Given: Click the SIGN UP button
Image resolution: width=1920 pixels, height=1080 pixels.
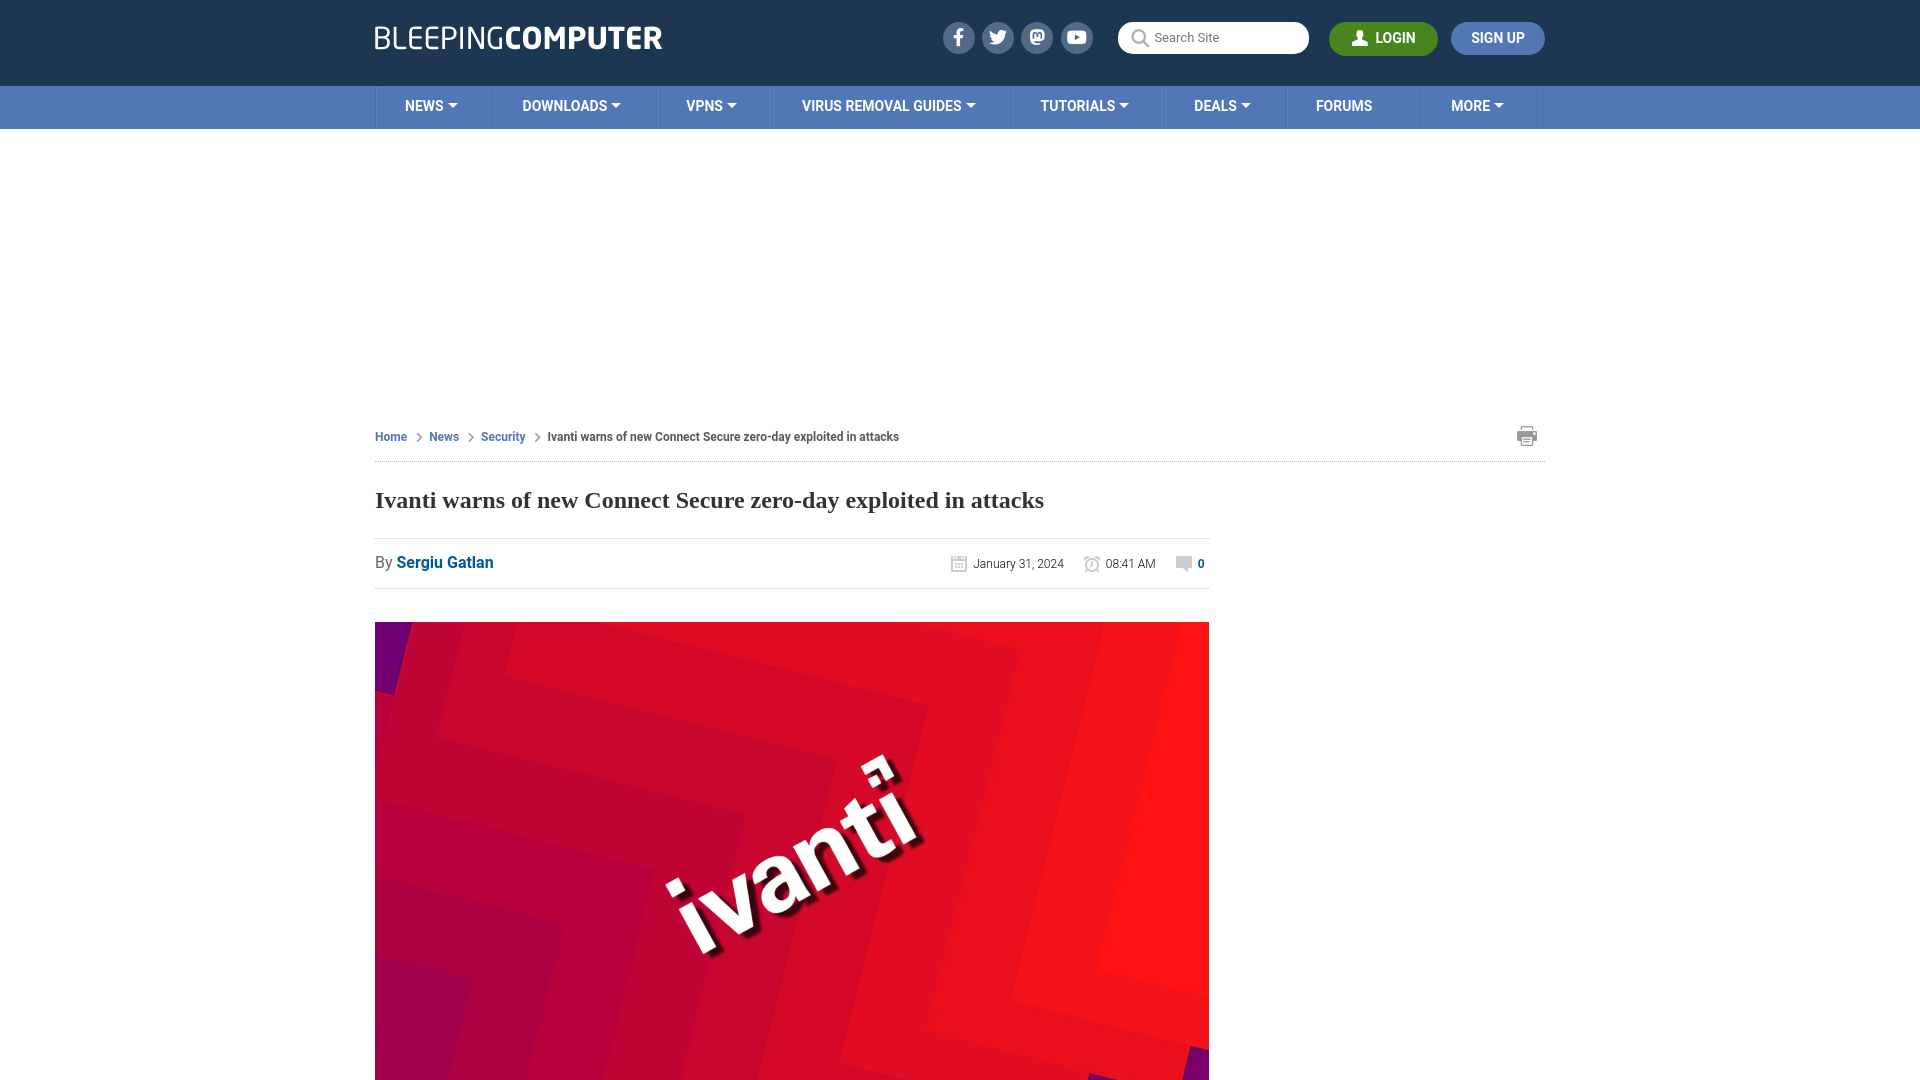Looking at the screenshot, I should (1497, 37).
